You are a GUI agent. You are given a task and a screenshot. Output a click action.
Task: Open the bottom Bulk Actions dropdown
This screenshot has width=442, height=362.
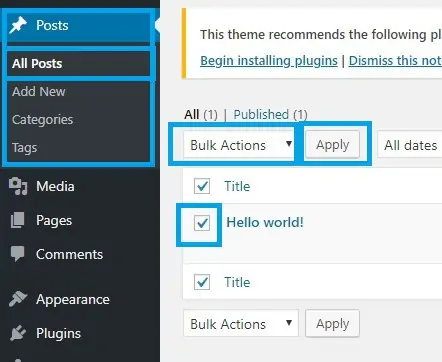[x=241, y=324]
